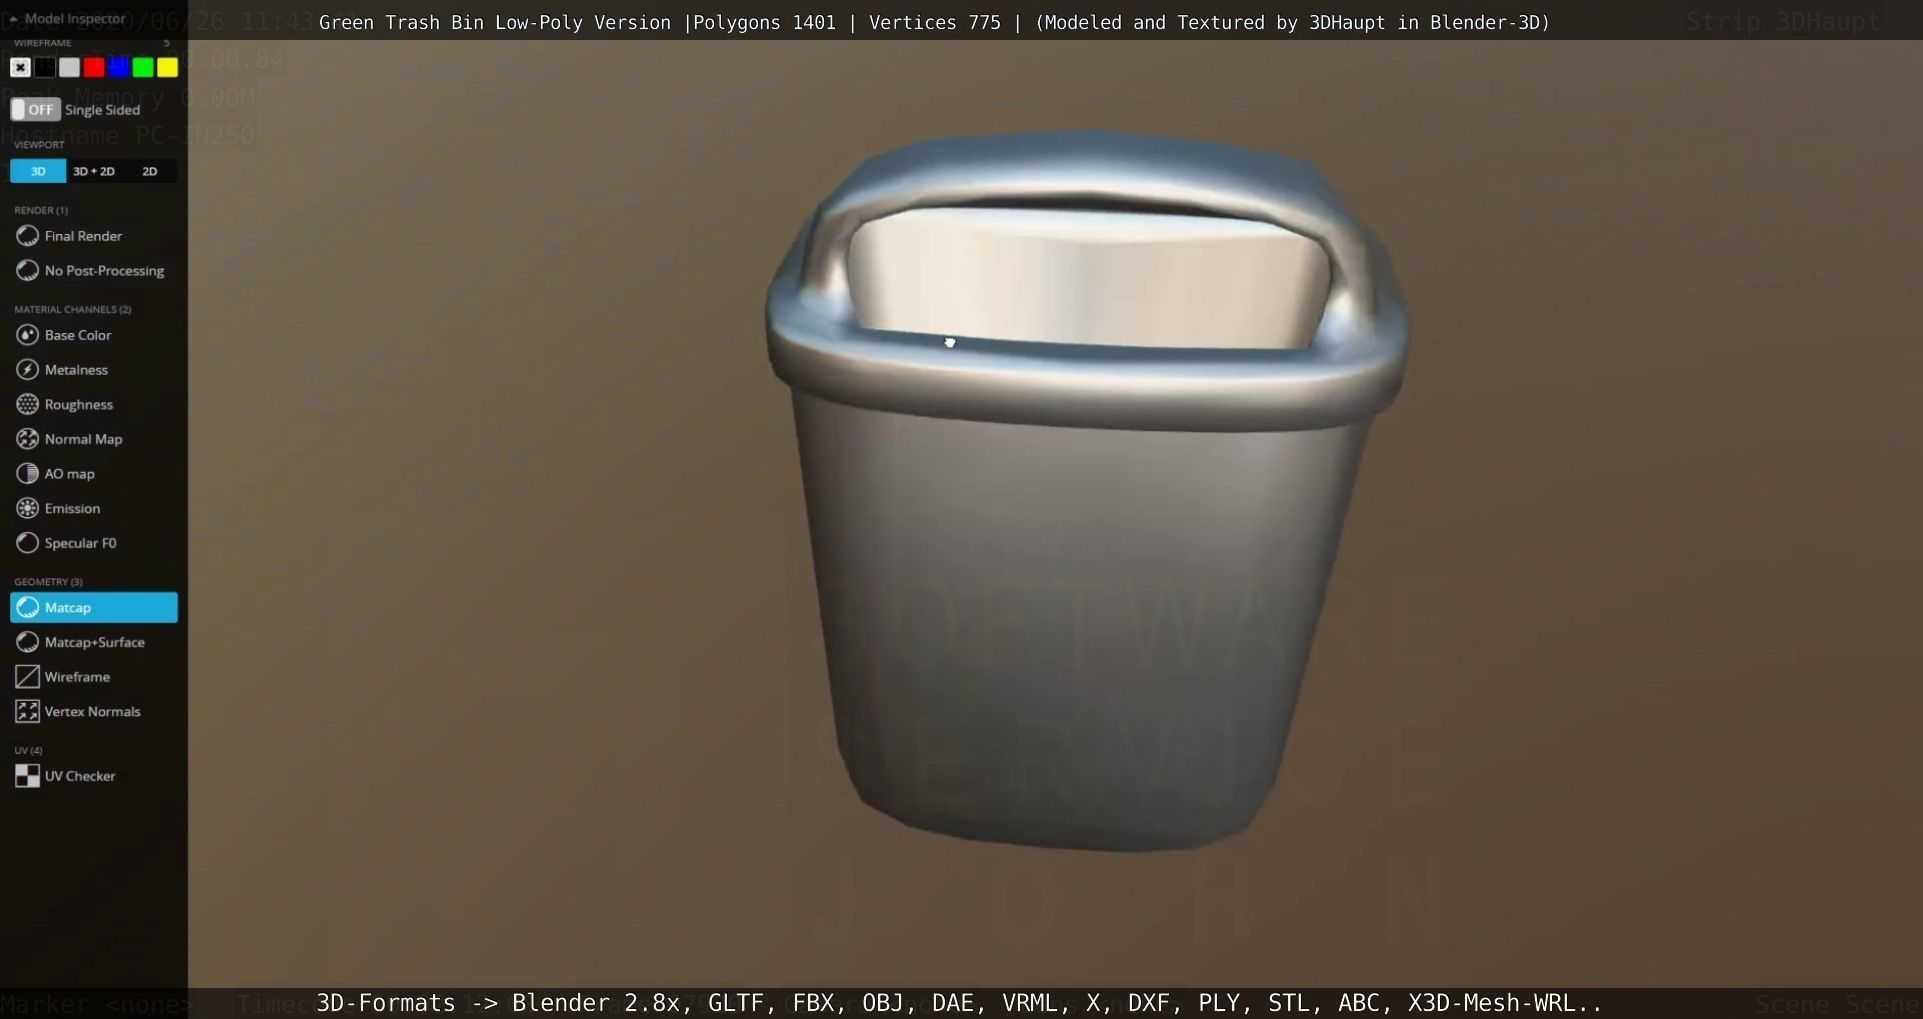Click the Emission channel icon
This screenshot has width=1923, height=1019.
[28, 508]
